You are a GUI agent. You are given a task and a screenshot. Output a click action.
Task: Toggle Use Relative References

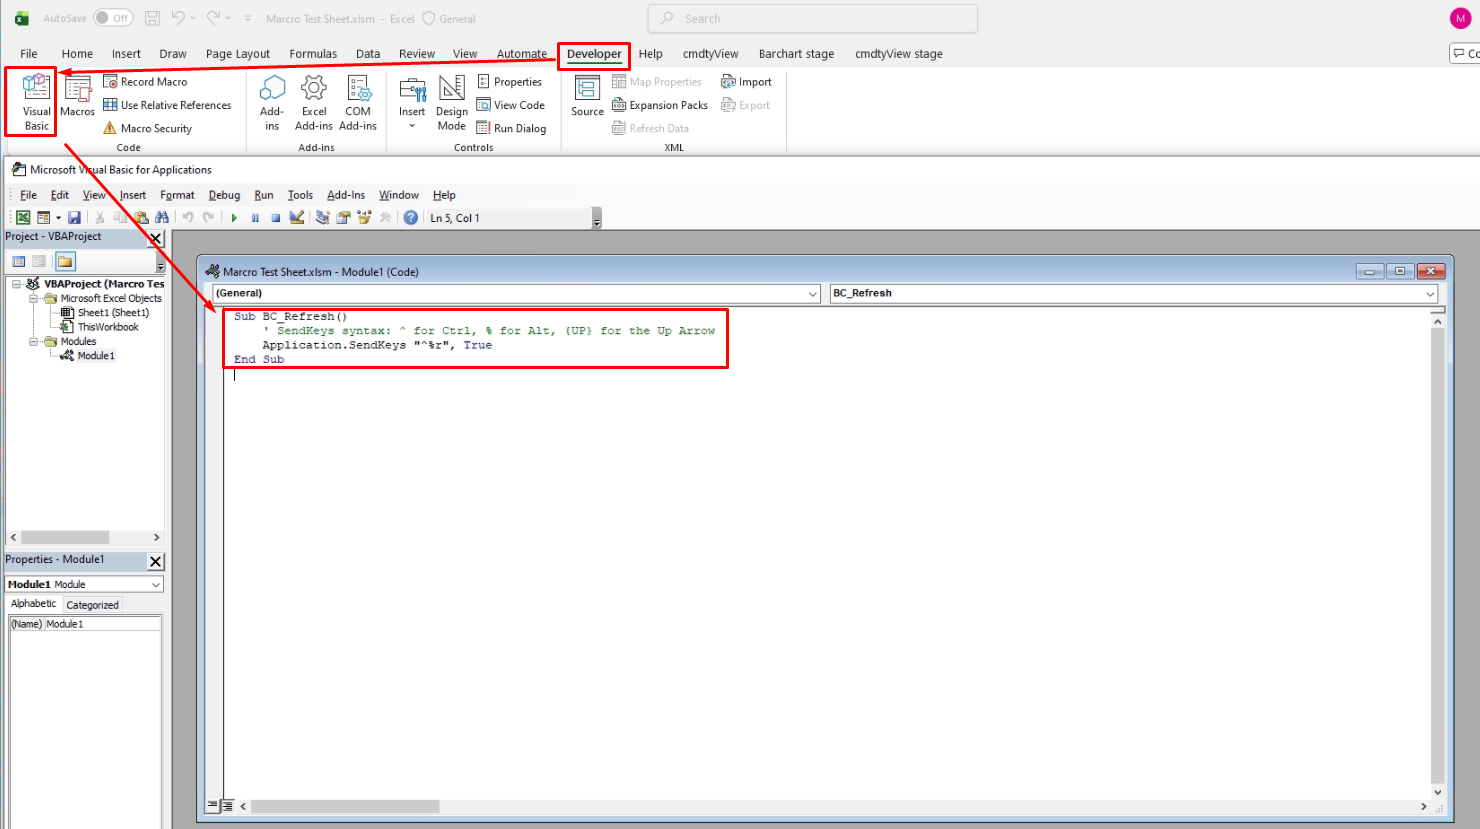point(167,105)
